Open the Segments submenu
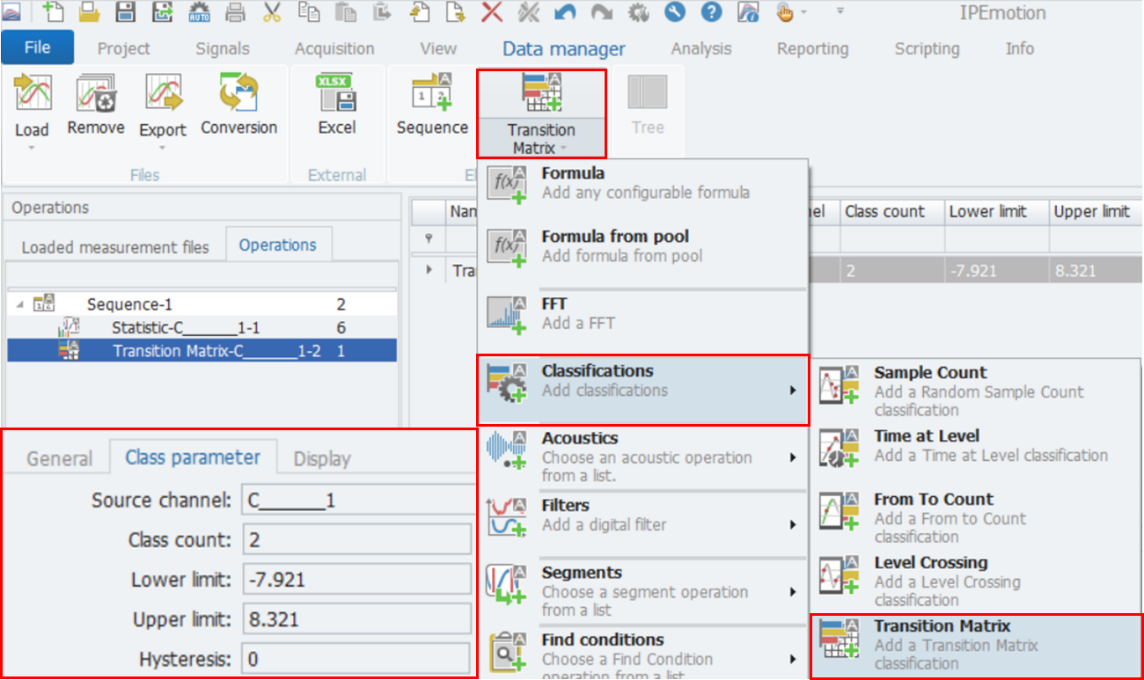This screenshot has height=680, width=1144. 643,591
